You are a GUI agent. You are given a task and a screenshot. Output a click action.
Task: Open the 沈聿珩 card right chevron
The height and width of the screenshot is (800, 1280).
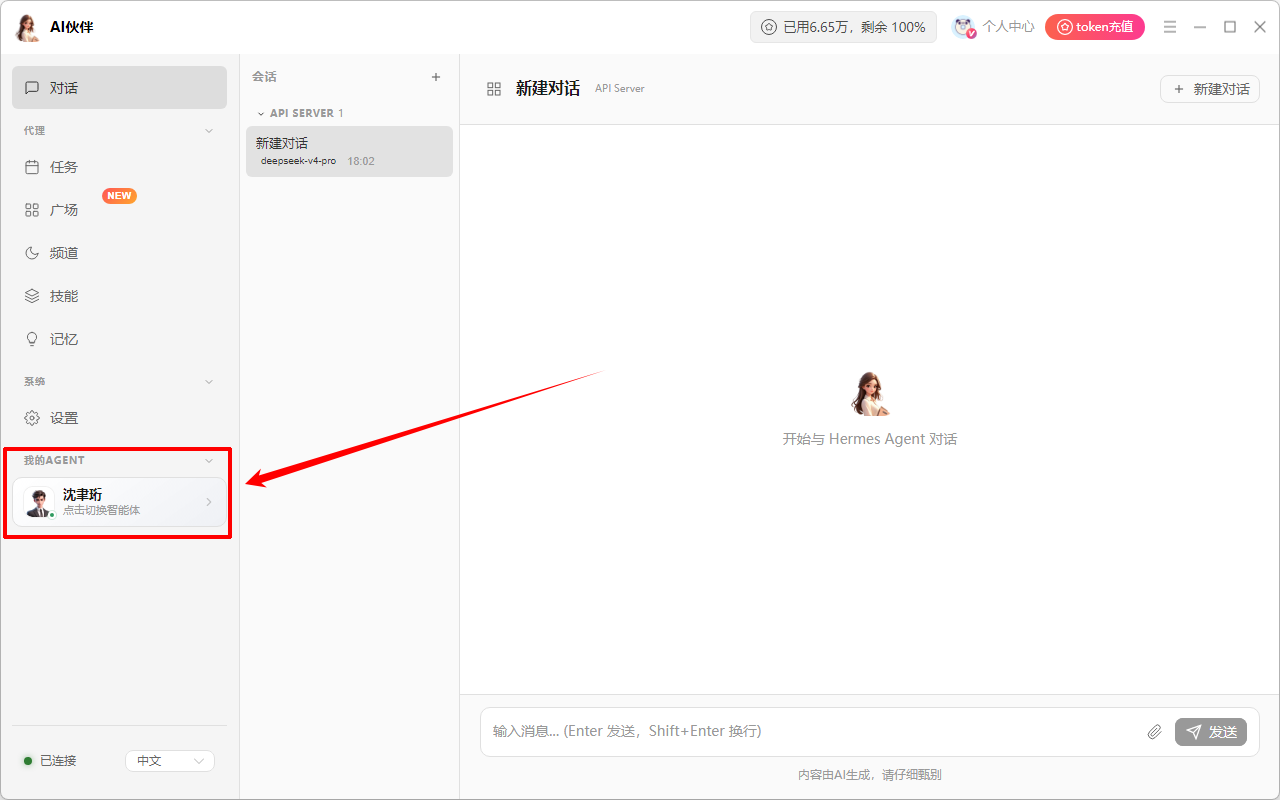point(209,502)
